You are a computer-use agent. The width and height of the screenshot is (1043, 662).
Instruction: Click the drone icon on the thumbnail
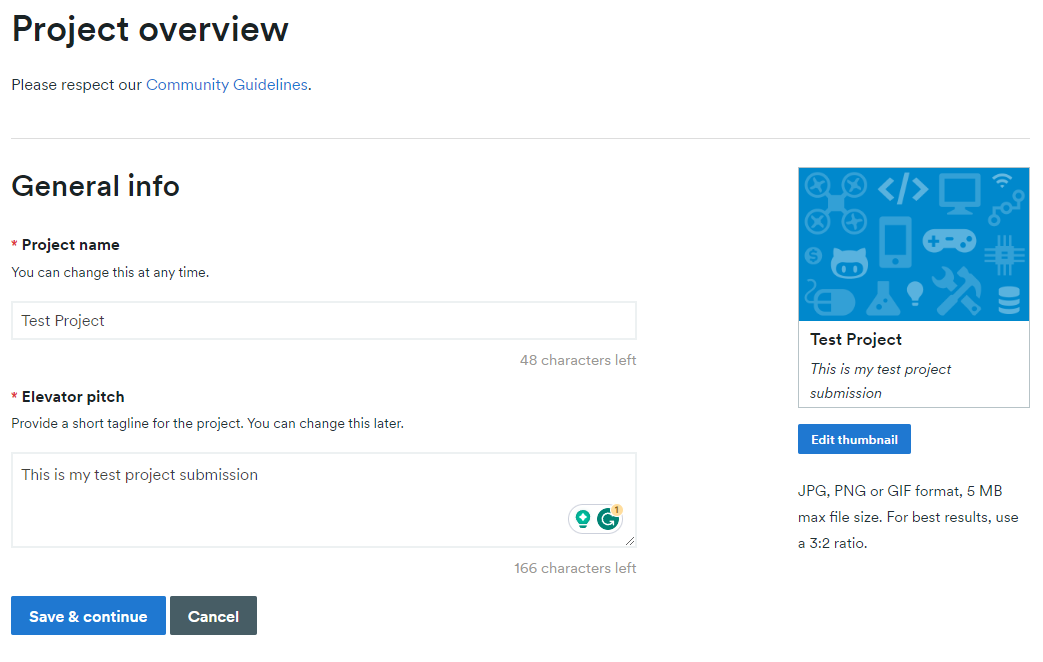click(x=835, y=203)
